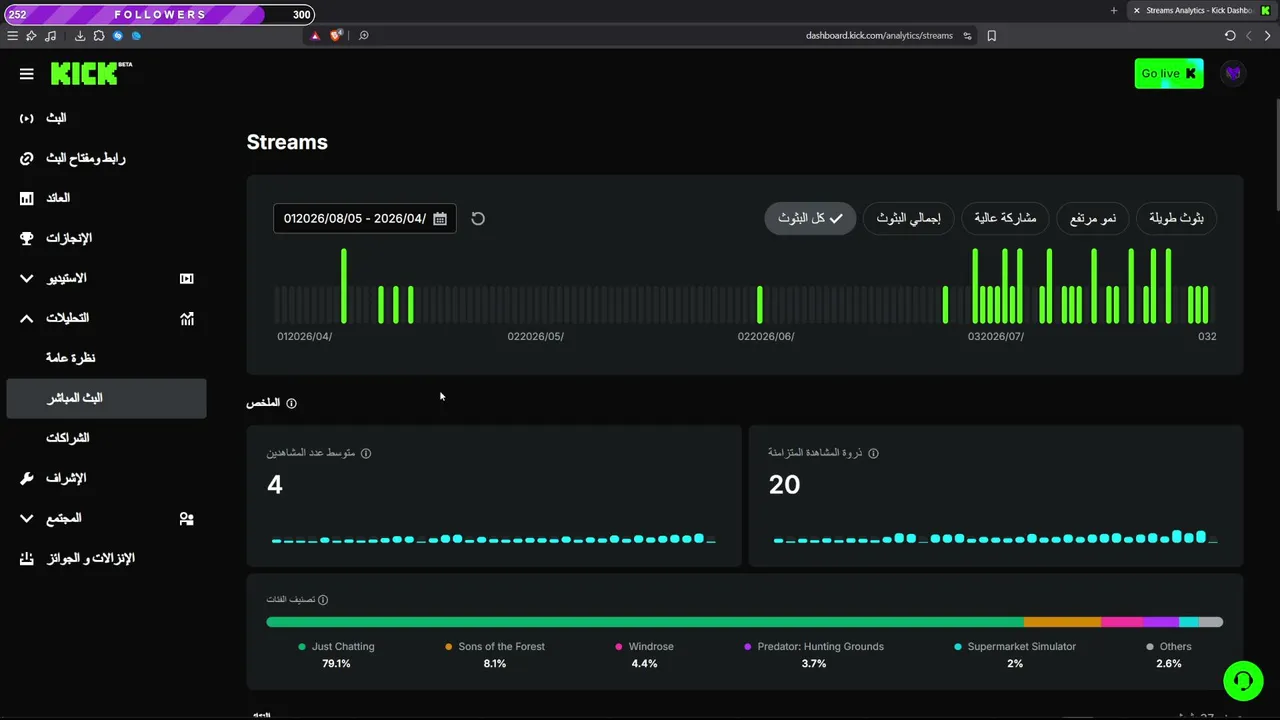Open the profile avatar menu
The image size is (1280, 720).
[1233, 73]
